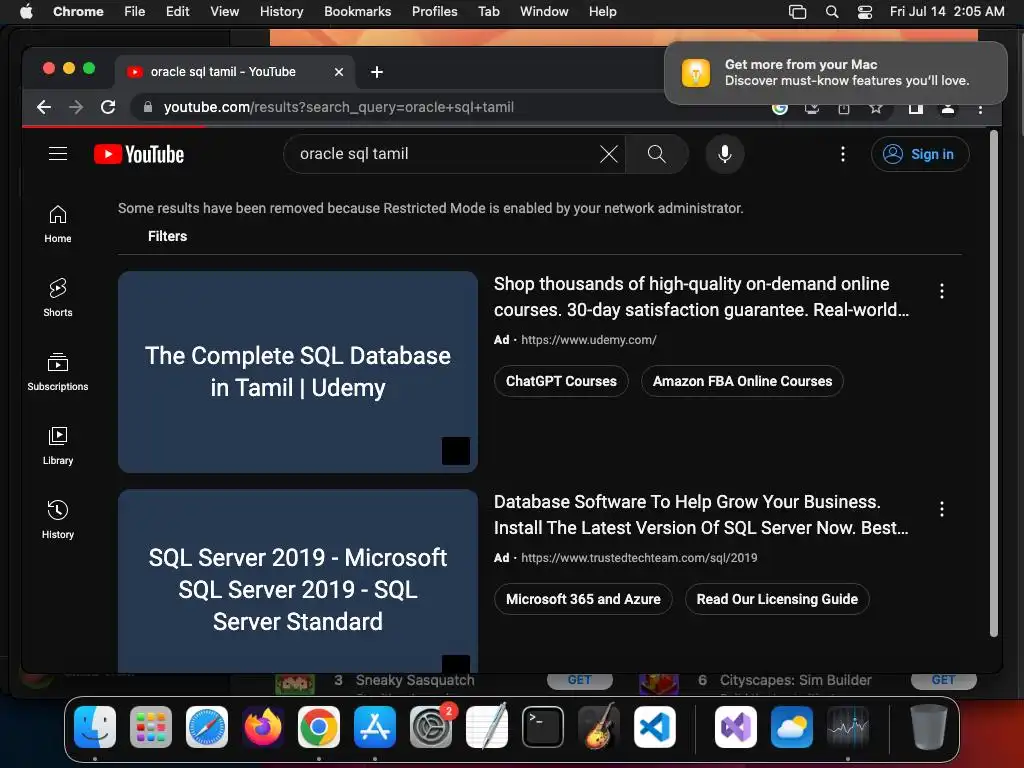Click the Udemy SQL Database thumbnail
Screen dimensions: 1024x768
point(298,372)
